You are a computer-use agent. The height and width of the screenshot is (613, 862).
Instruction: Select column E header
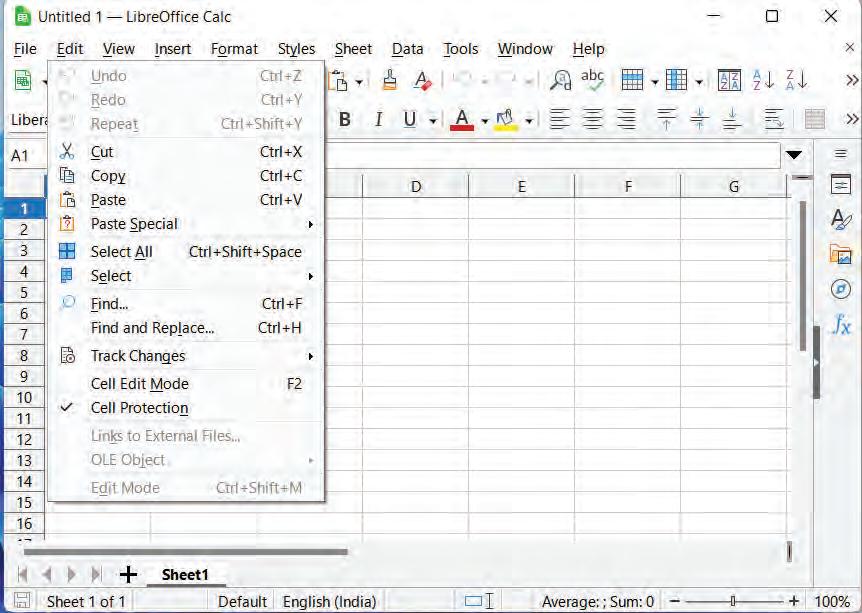pyautogui.click(x=521, y=186)
